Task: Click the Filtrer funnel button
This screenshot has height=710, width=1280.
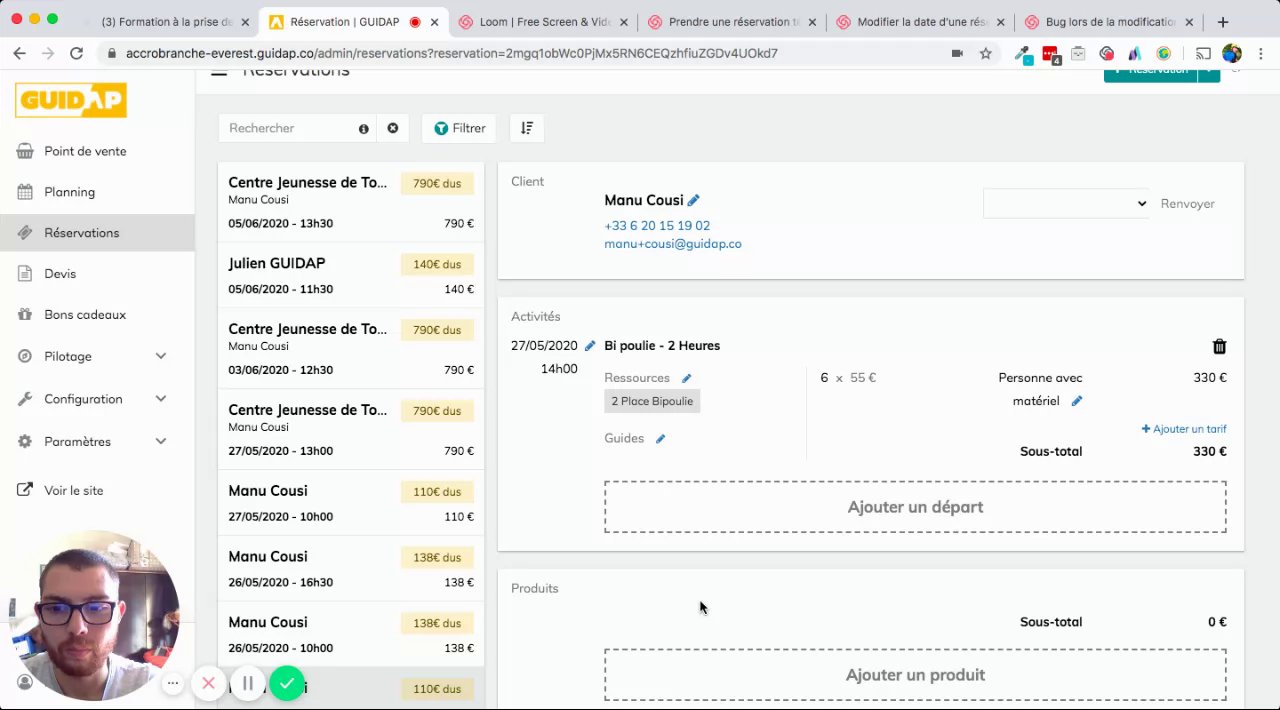Action: [x=459, y=128]
